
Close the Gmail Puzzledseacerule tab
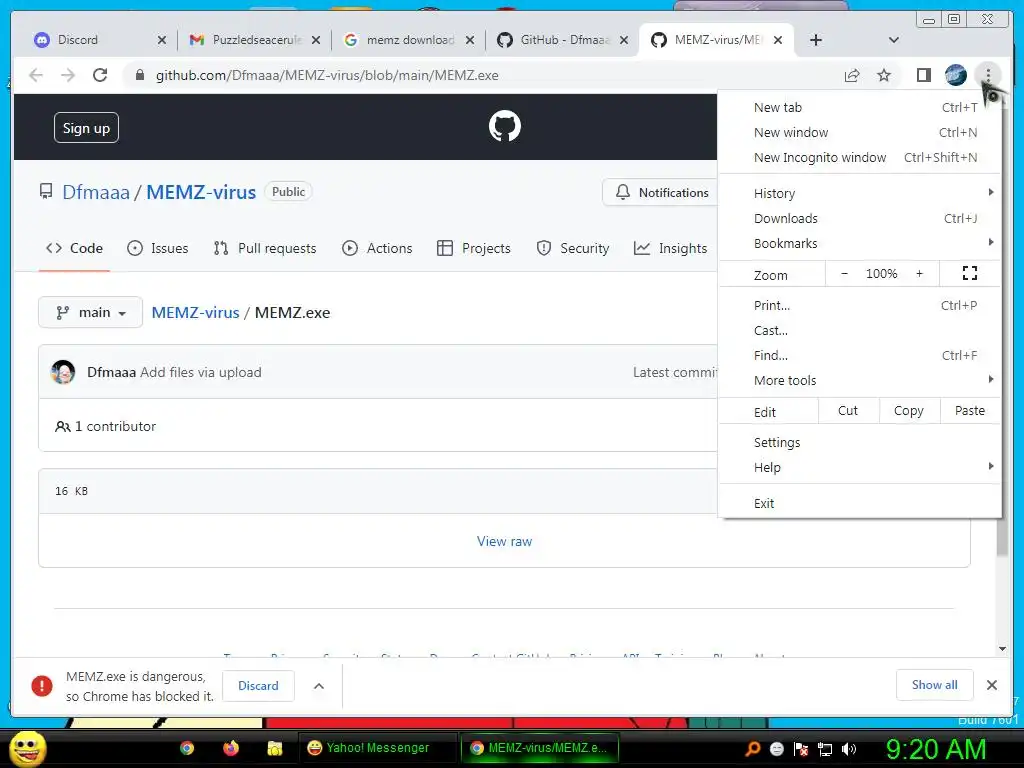pyautogui.click(x=316, y=40)
